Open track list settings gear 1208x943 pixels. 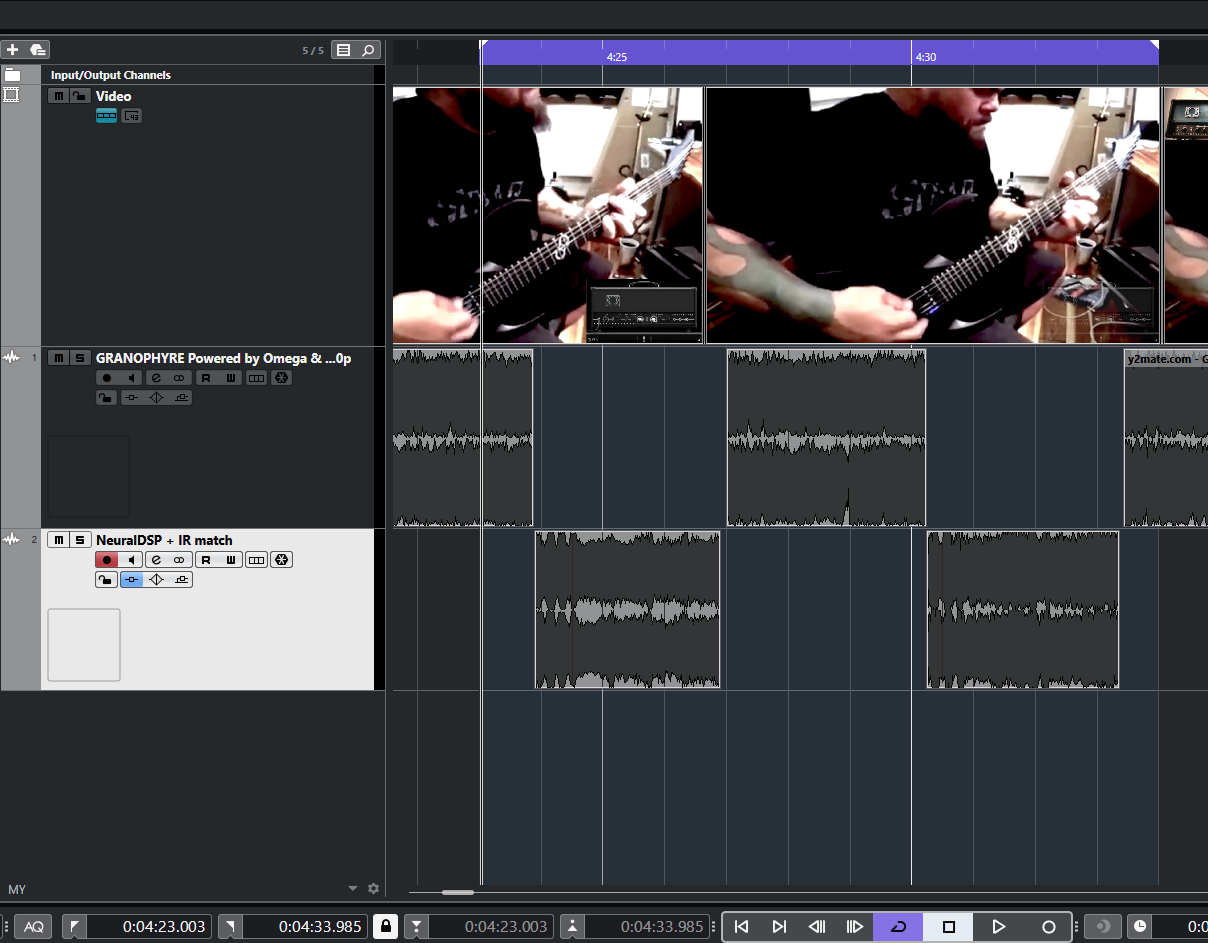tap(373, 888)
